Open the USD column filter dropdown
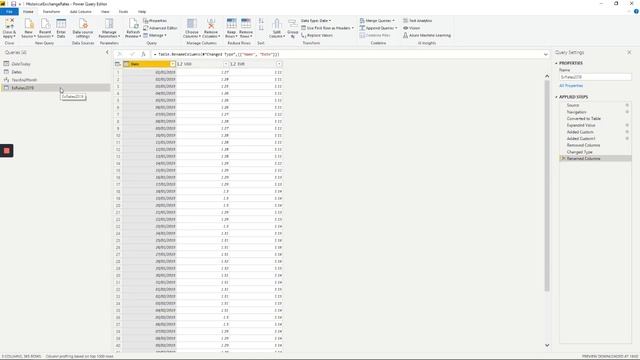640x360 pixels. click(226, 64)
